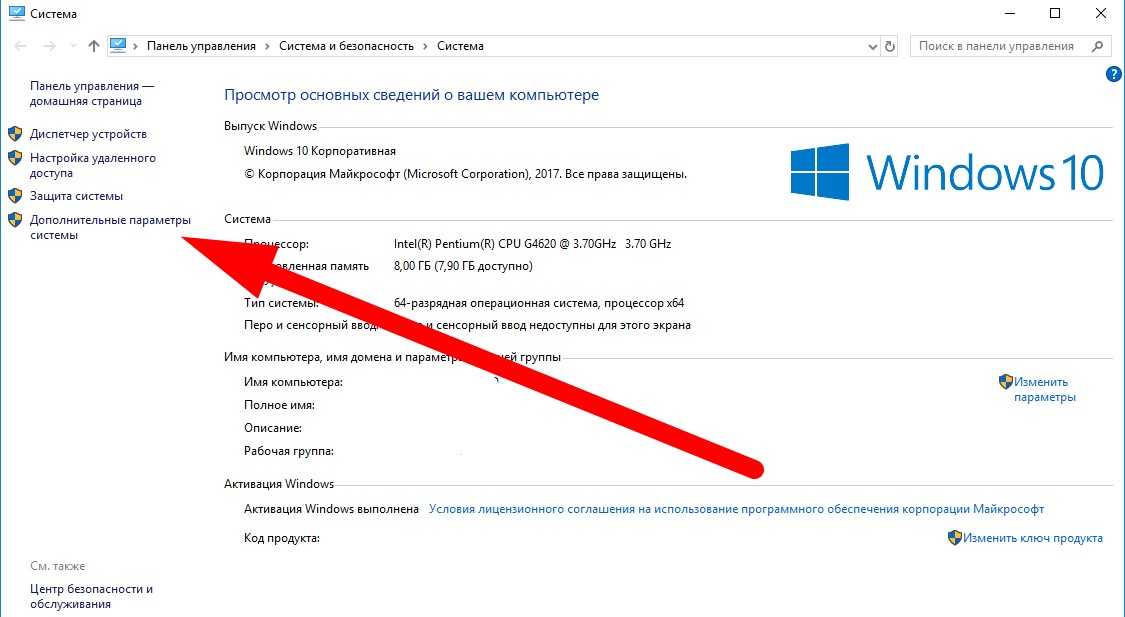Refresh the page with the refresh icon
Image resolution: width=1125 pixels, height=617 pixels.
(890, 47)
